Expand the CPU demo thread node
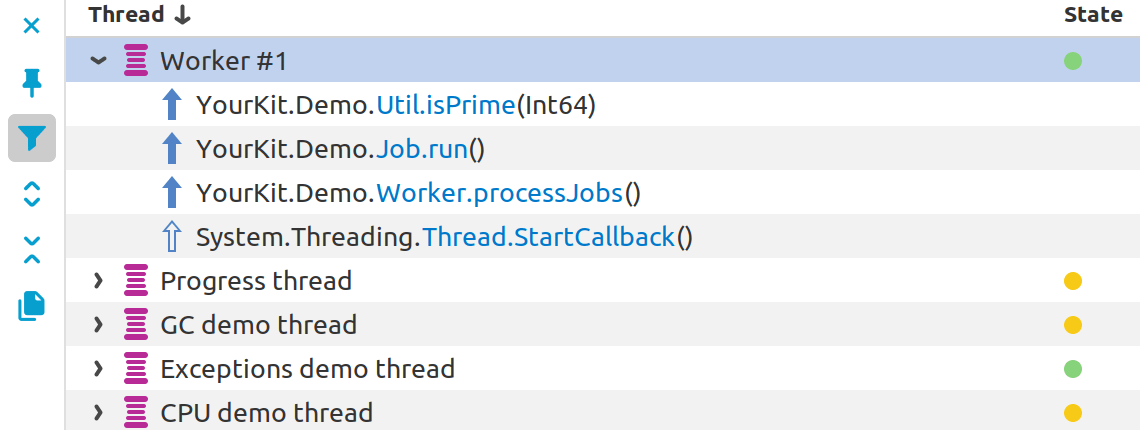Viewport: 1140px width, 430px height. tap(98, 413)
